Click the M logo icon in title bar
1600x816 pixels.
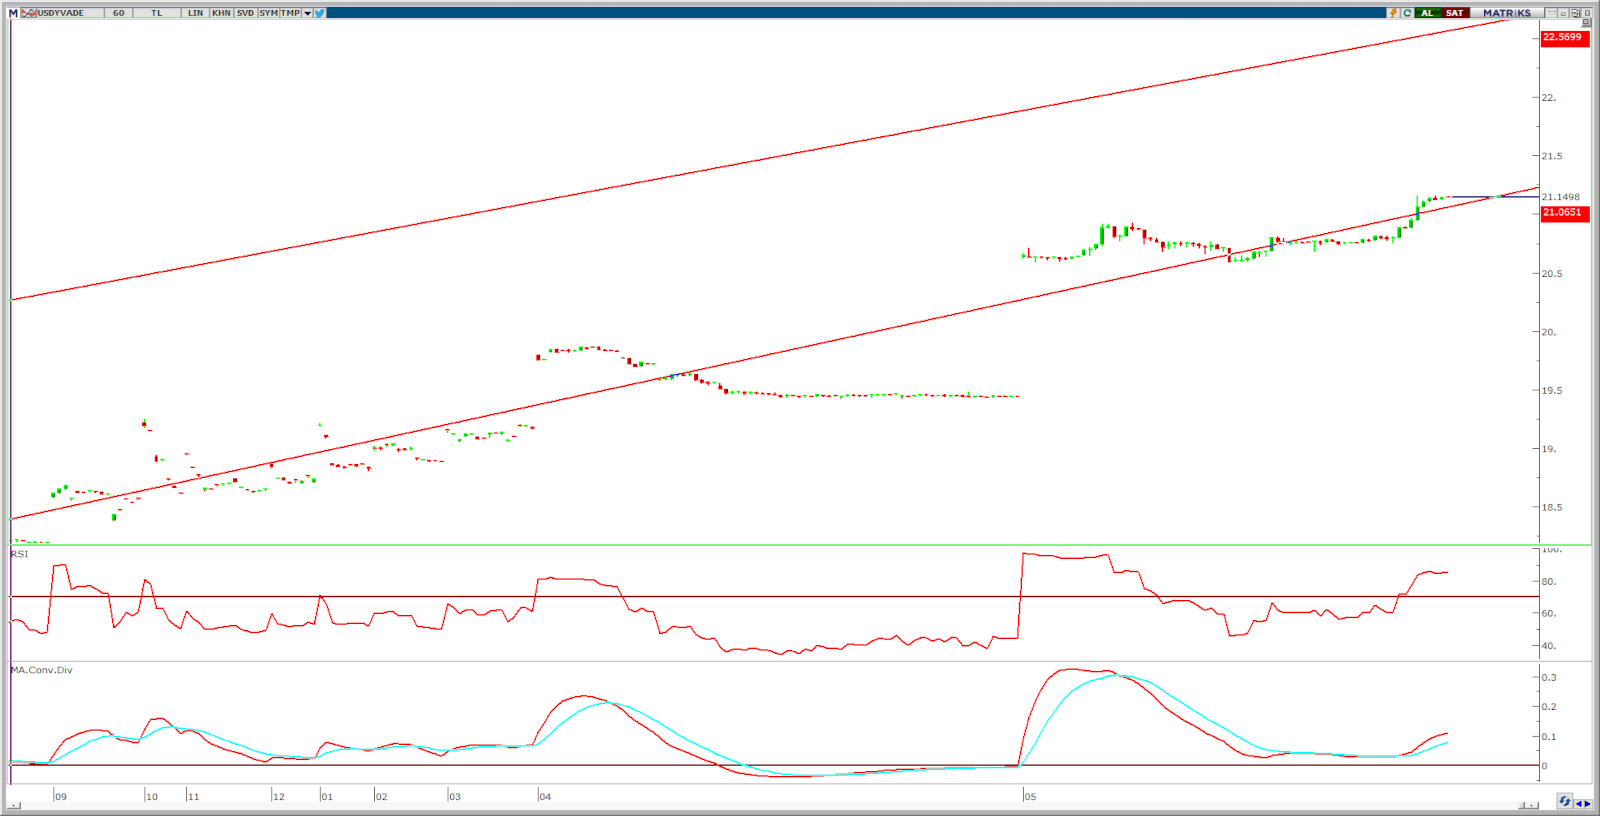[13, 13]
